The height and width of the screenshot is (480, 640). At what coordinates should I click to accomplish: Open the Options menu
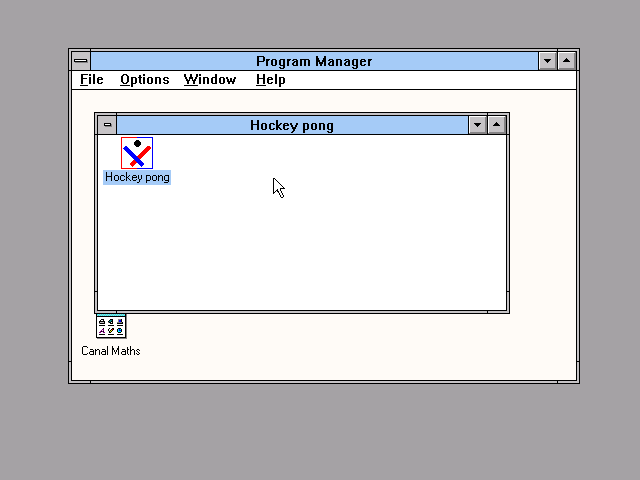(144, 80)
